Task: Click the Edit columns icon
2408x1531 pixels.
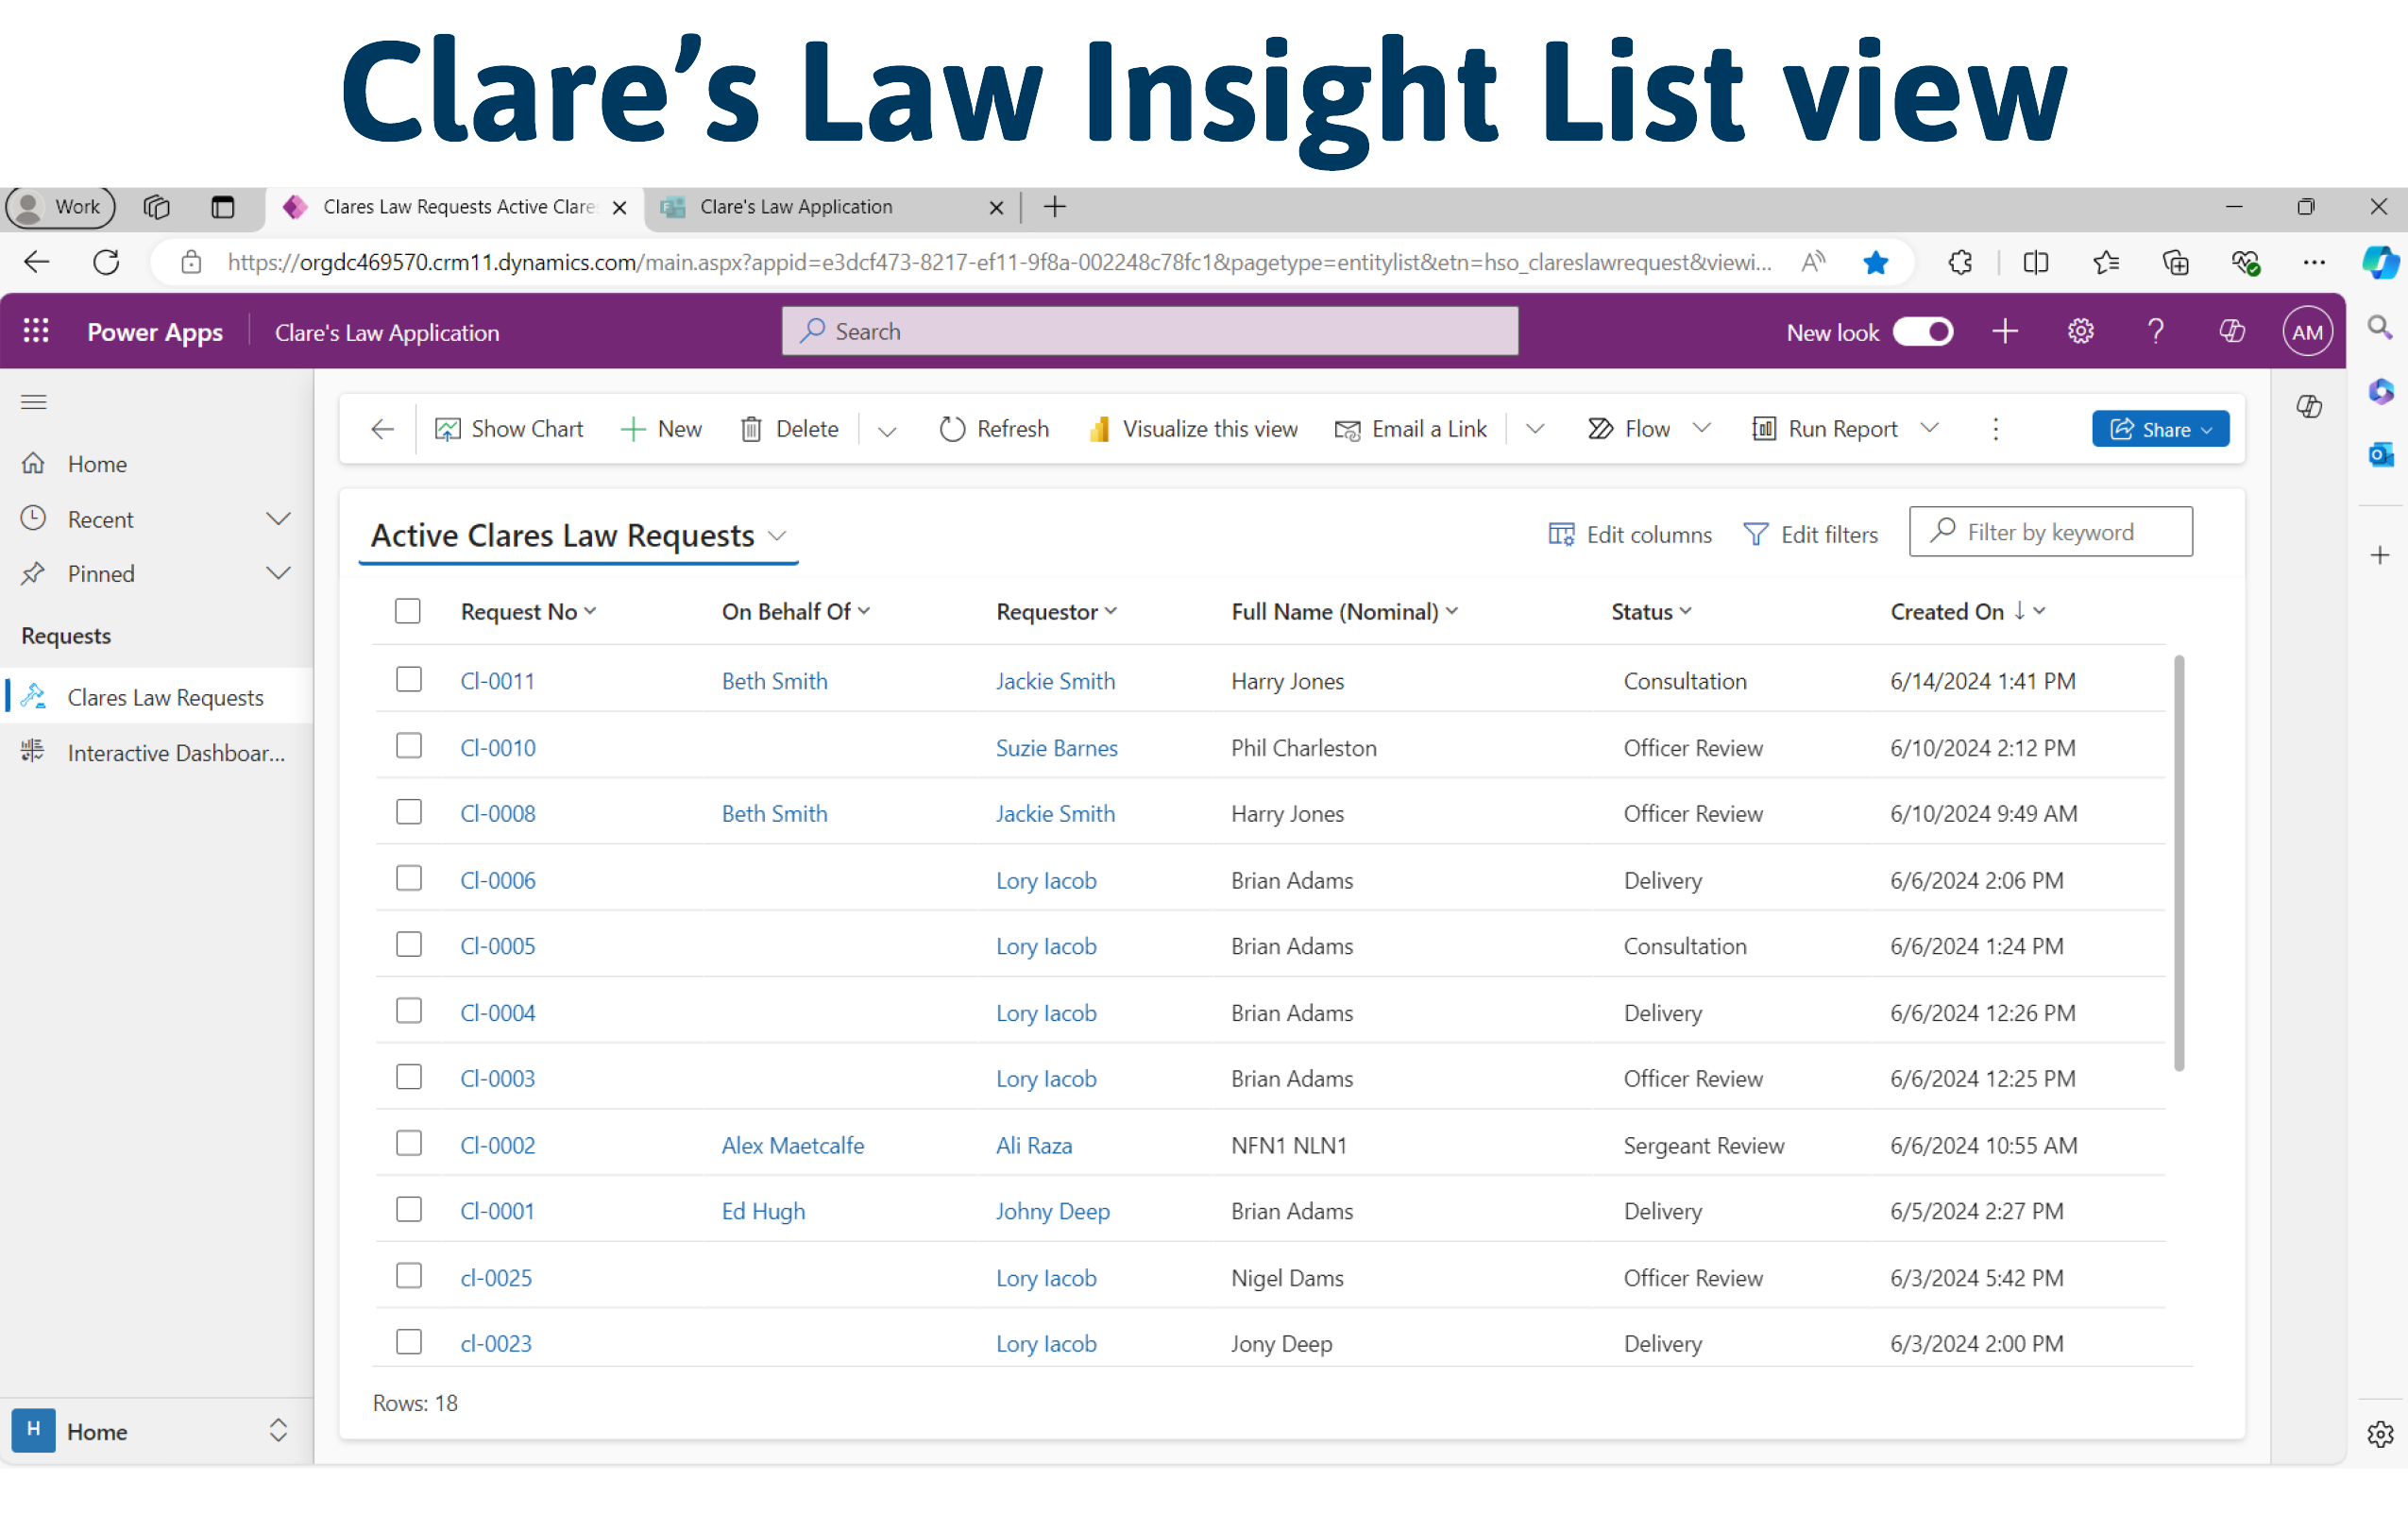Action: click(x=1560, y=534)
